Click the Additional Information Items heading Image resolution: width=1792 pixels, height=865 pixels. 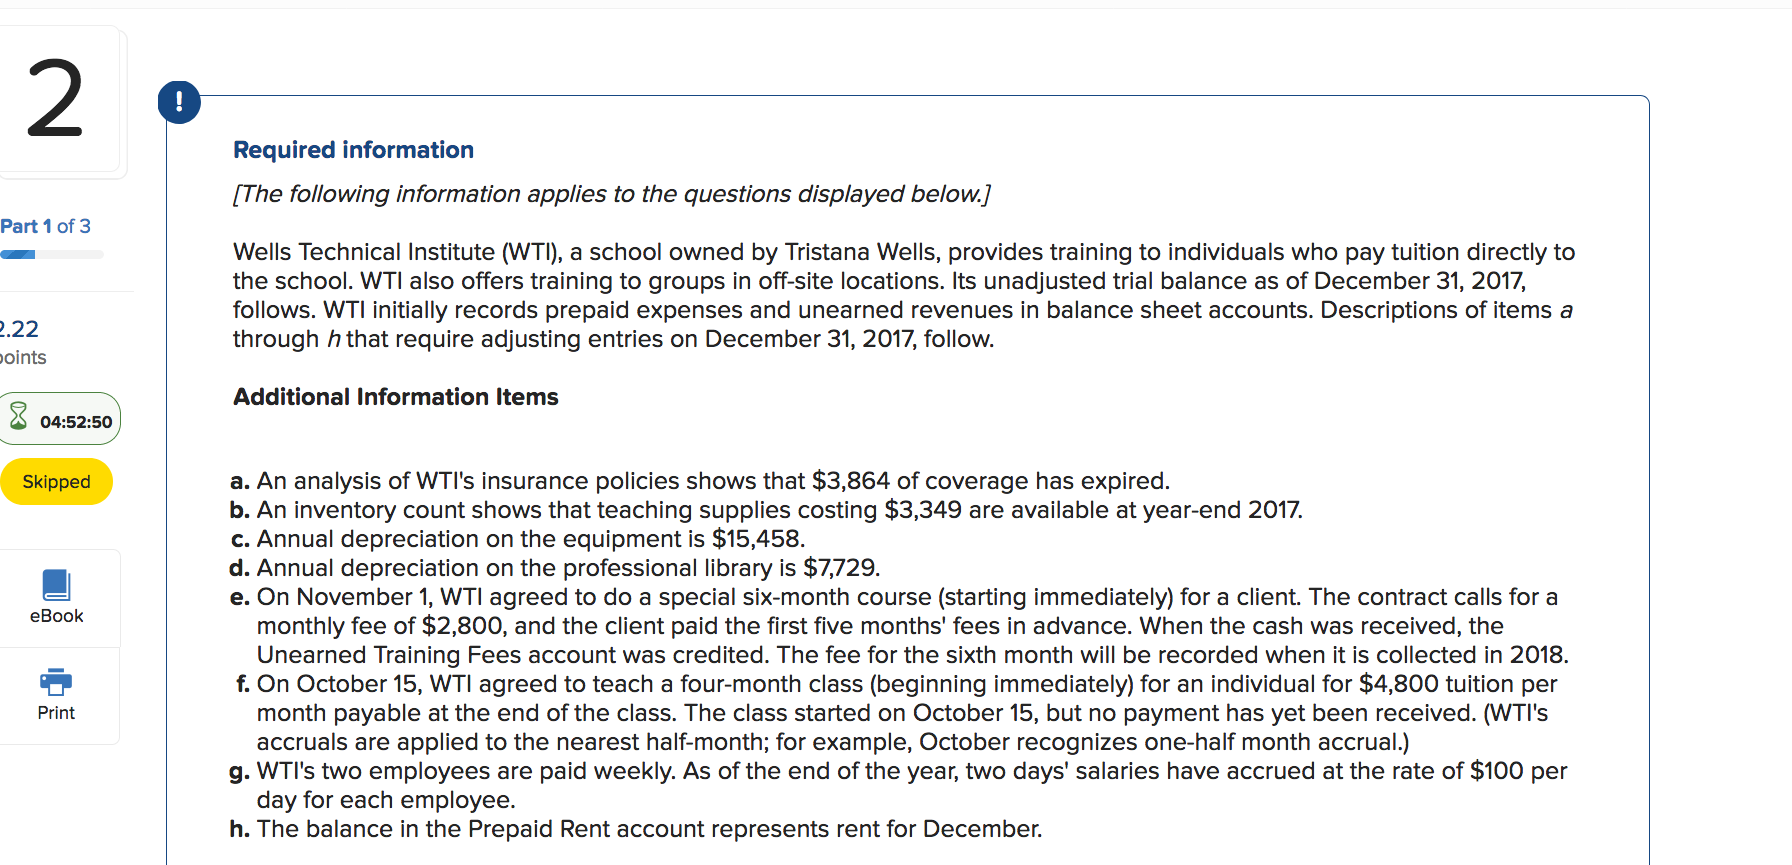point(396,397)
